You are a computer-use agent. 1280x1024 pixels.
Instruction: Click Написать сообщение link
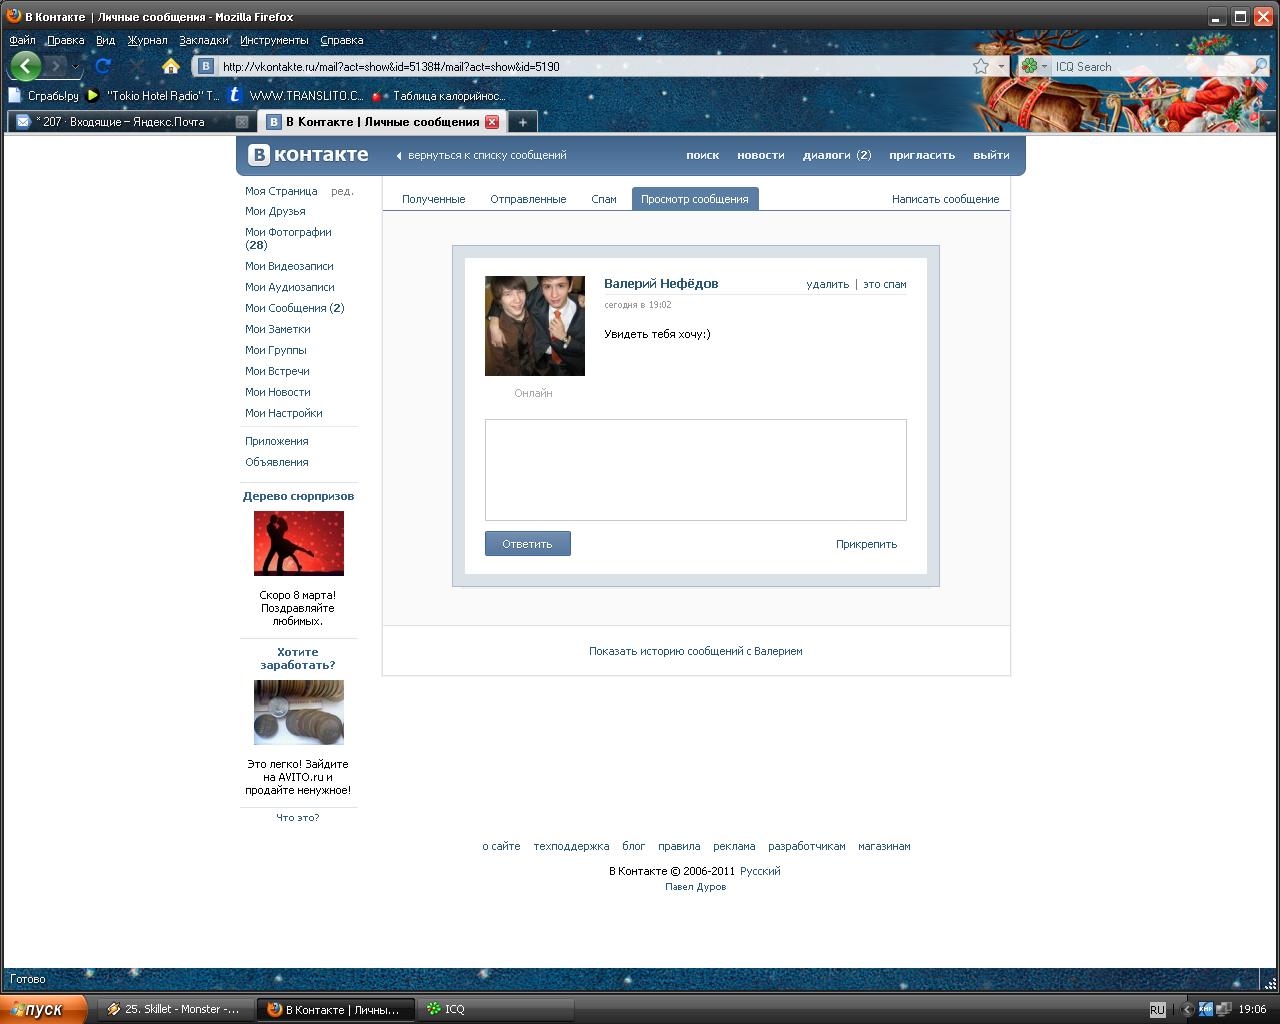(x=945, y=199)
